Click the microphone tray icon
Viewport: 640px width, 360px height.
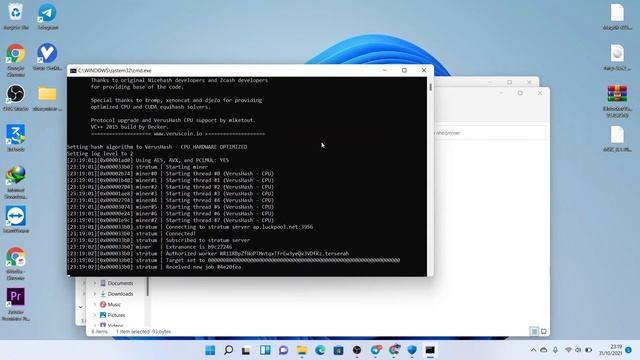tap(555, 350)
